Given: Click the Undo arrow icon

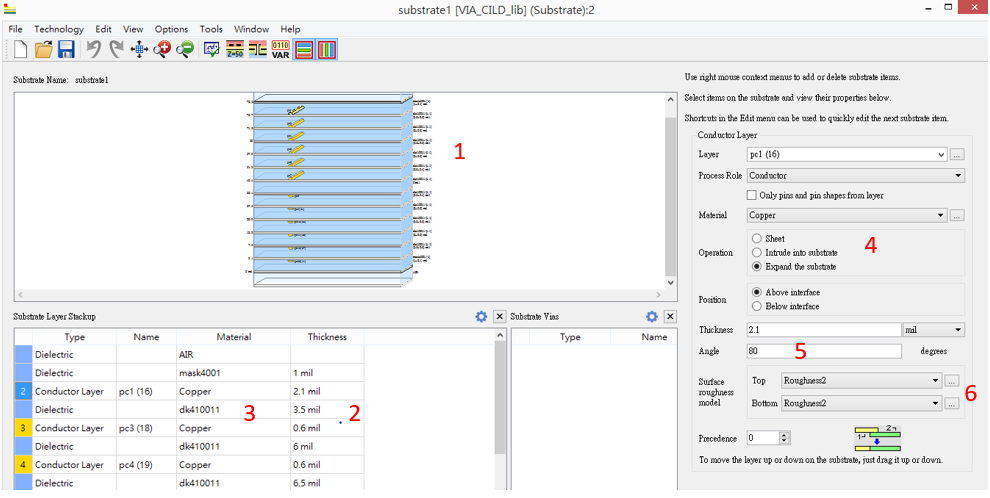Looking at the screenshot, I should (93, 49).
